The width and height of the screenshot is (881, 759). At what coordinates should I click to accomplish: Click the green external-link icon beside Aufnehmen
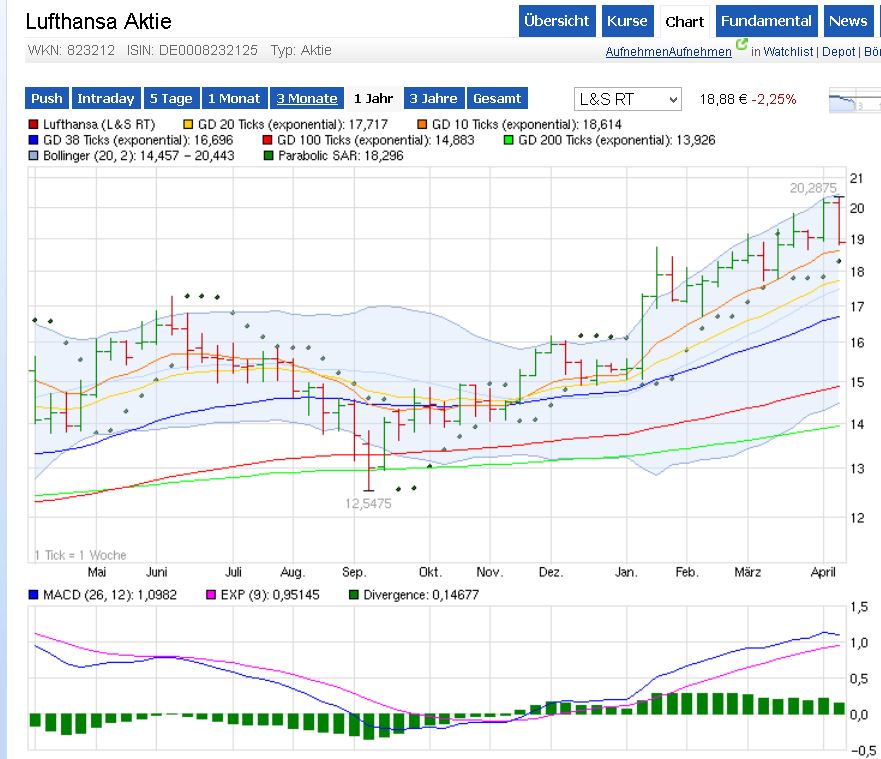tap(741, 45)
